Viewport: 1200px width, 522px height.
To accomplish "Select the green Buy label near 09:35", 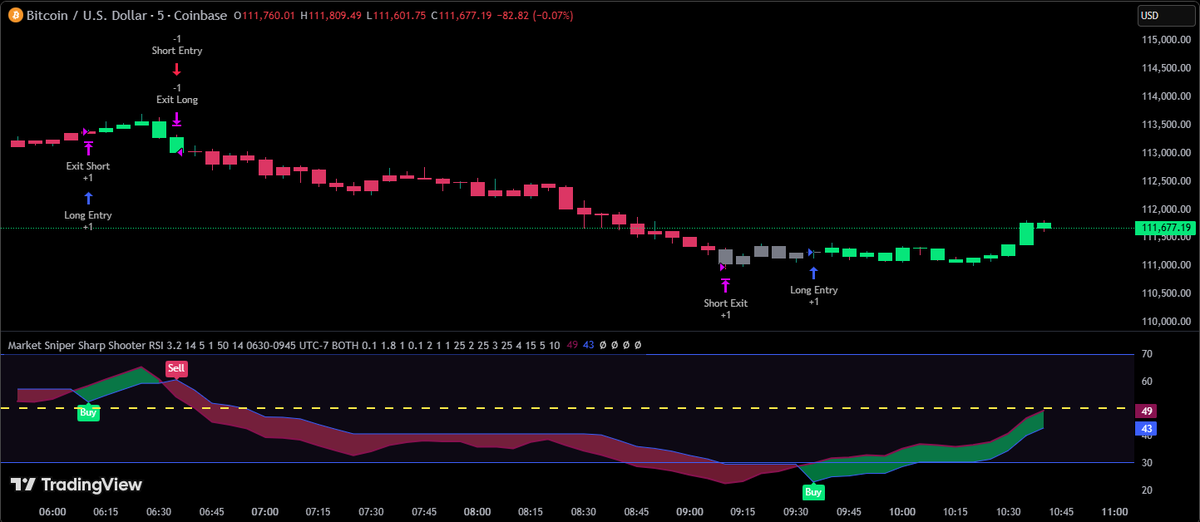I will pyautogui.click(x=814, y=492).
